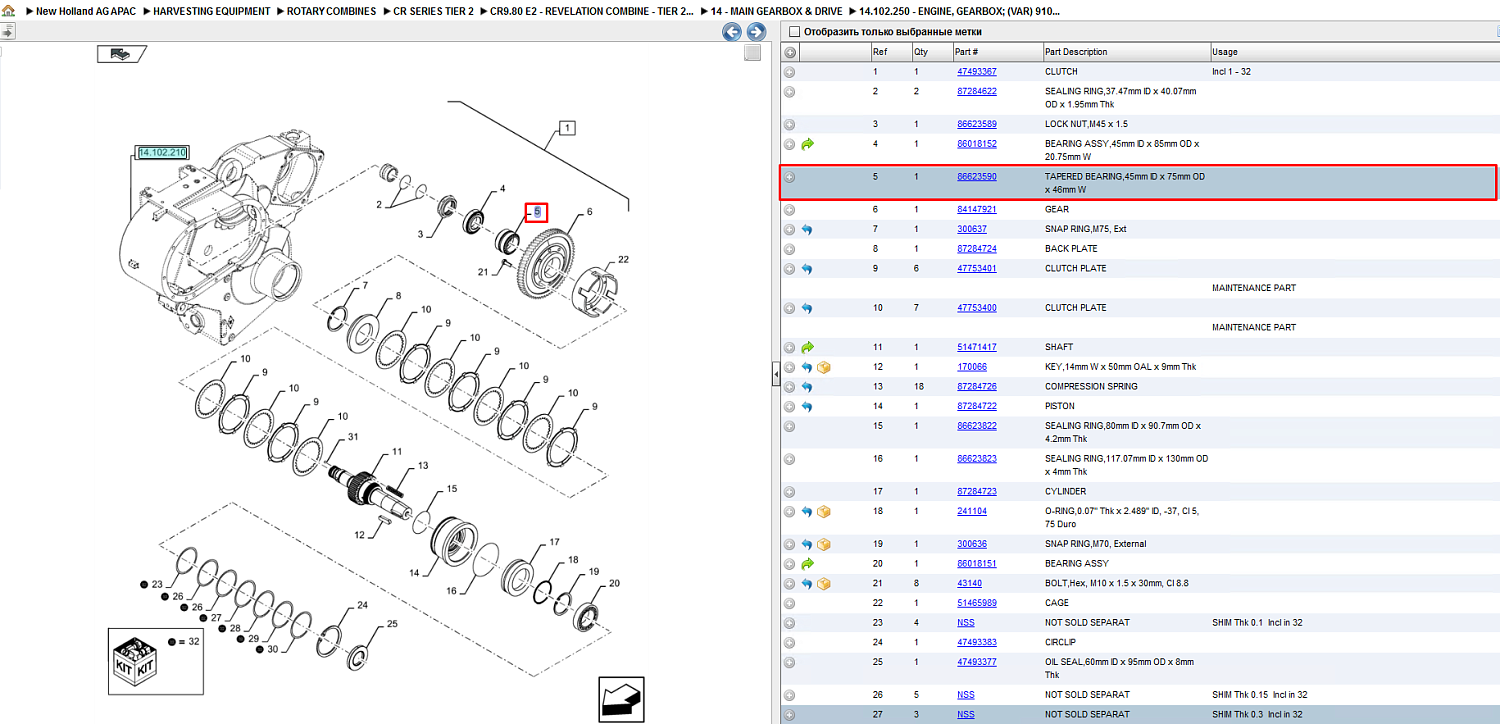Open part number 51465989 link
Viewport: 1500px width, 724px height.
tap(977, 603)
